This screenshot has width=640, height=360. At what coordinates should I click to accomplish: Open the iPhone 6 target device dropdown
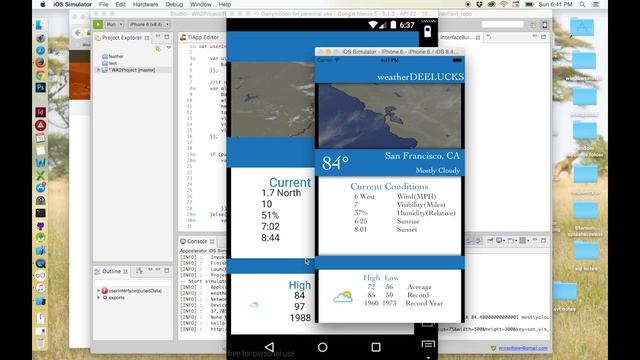(x=149, y=24)
